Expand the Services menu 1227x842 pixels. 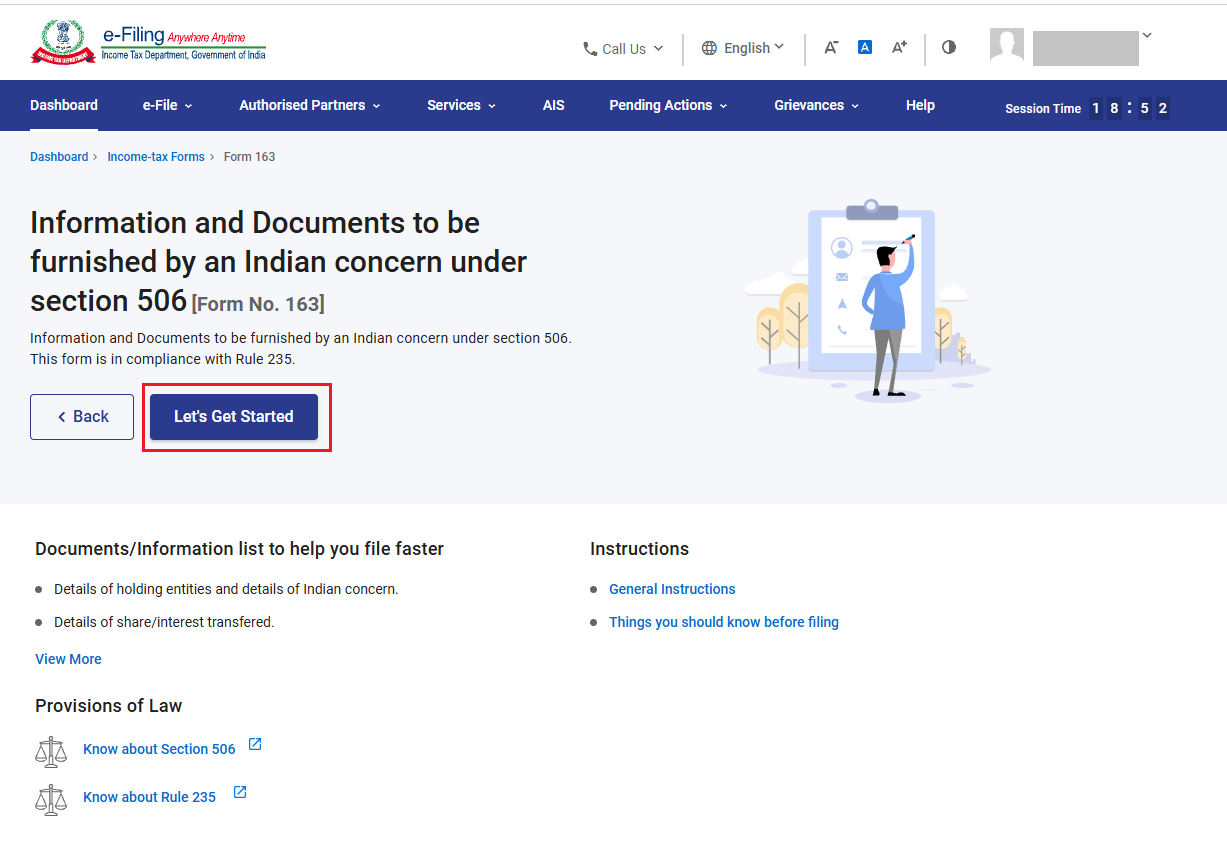click(x=461, y=105)
